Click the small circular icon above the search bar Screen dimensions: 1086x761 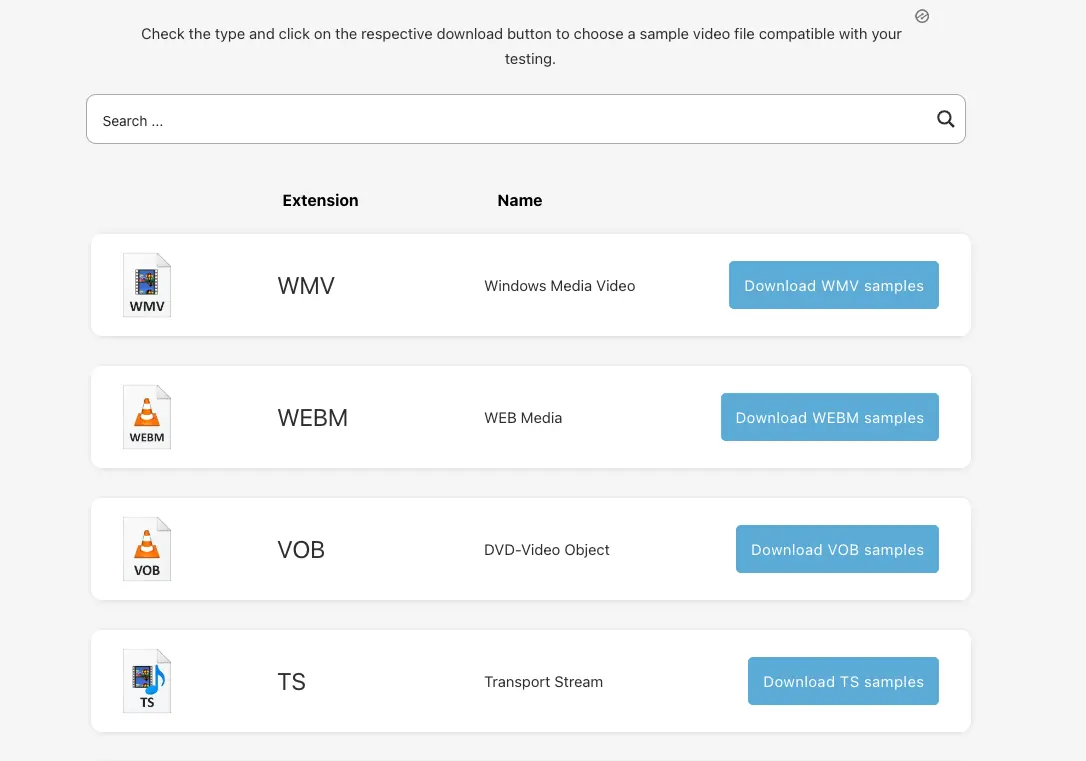point(922,16)
